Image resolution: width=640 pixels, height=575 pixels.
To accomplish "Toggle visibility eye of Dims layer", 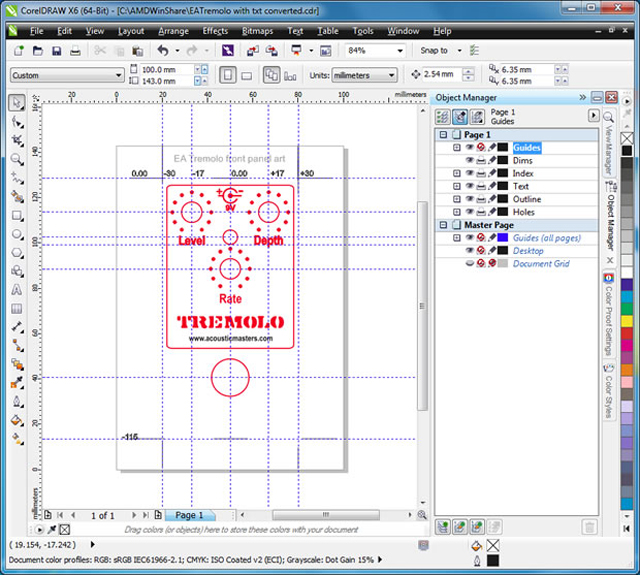I will click(469, 160).
